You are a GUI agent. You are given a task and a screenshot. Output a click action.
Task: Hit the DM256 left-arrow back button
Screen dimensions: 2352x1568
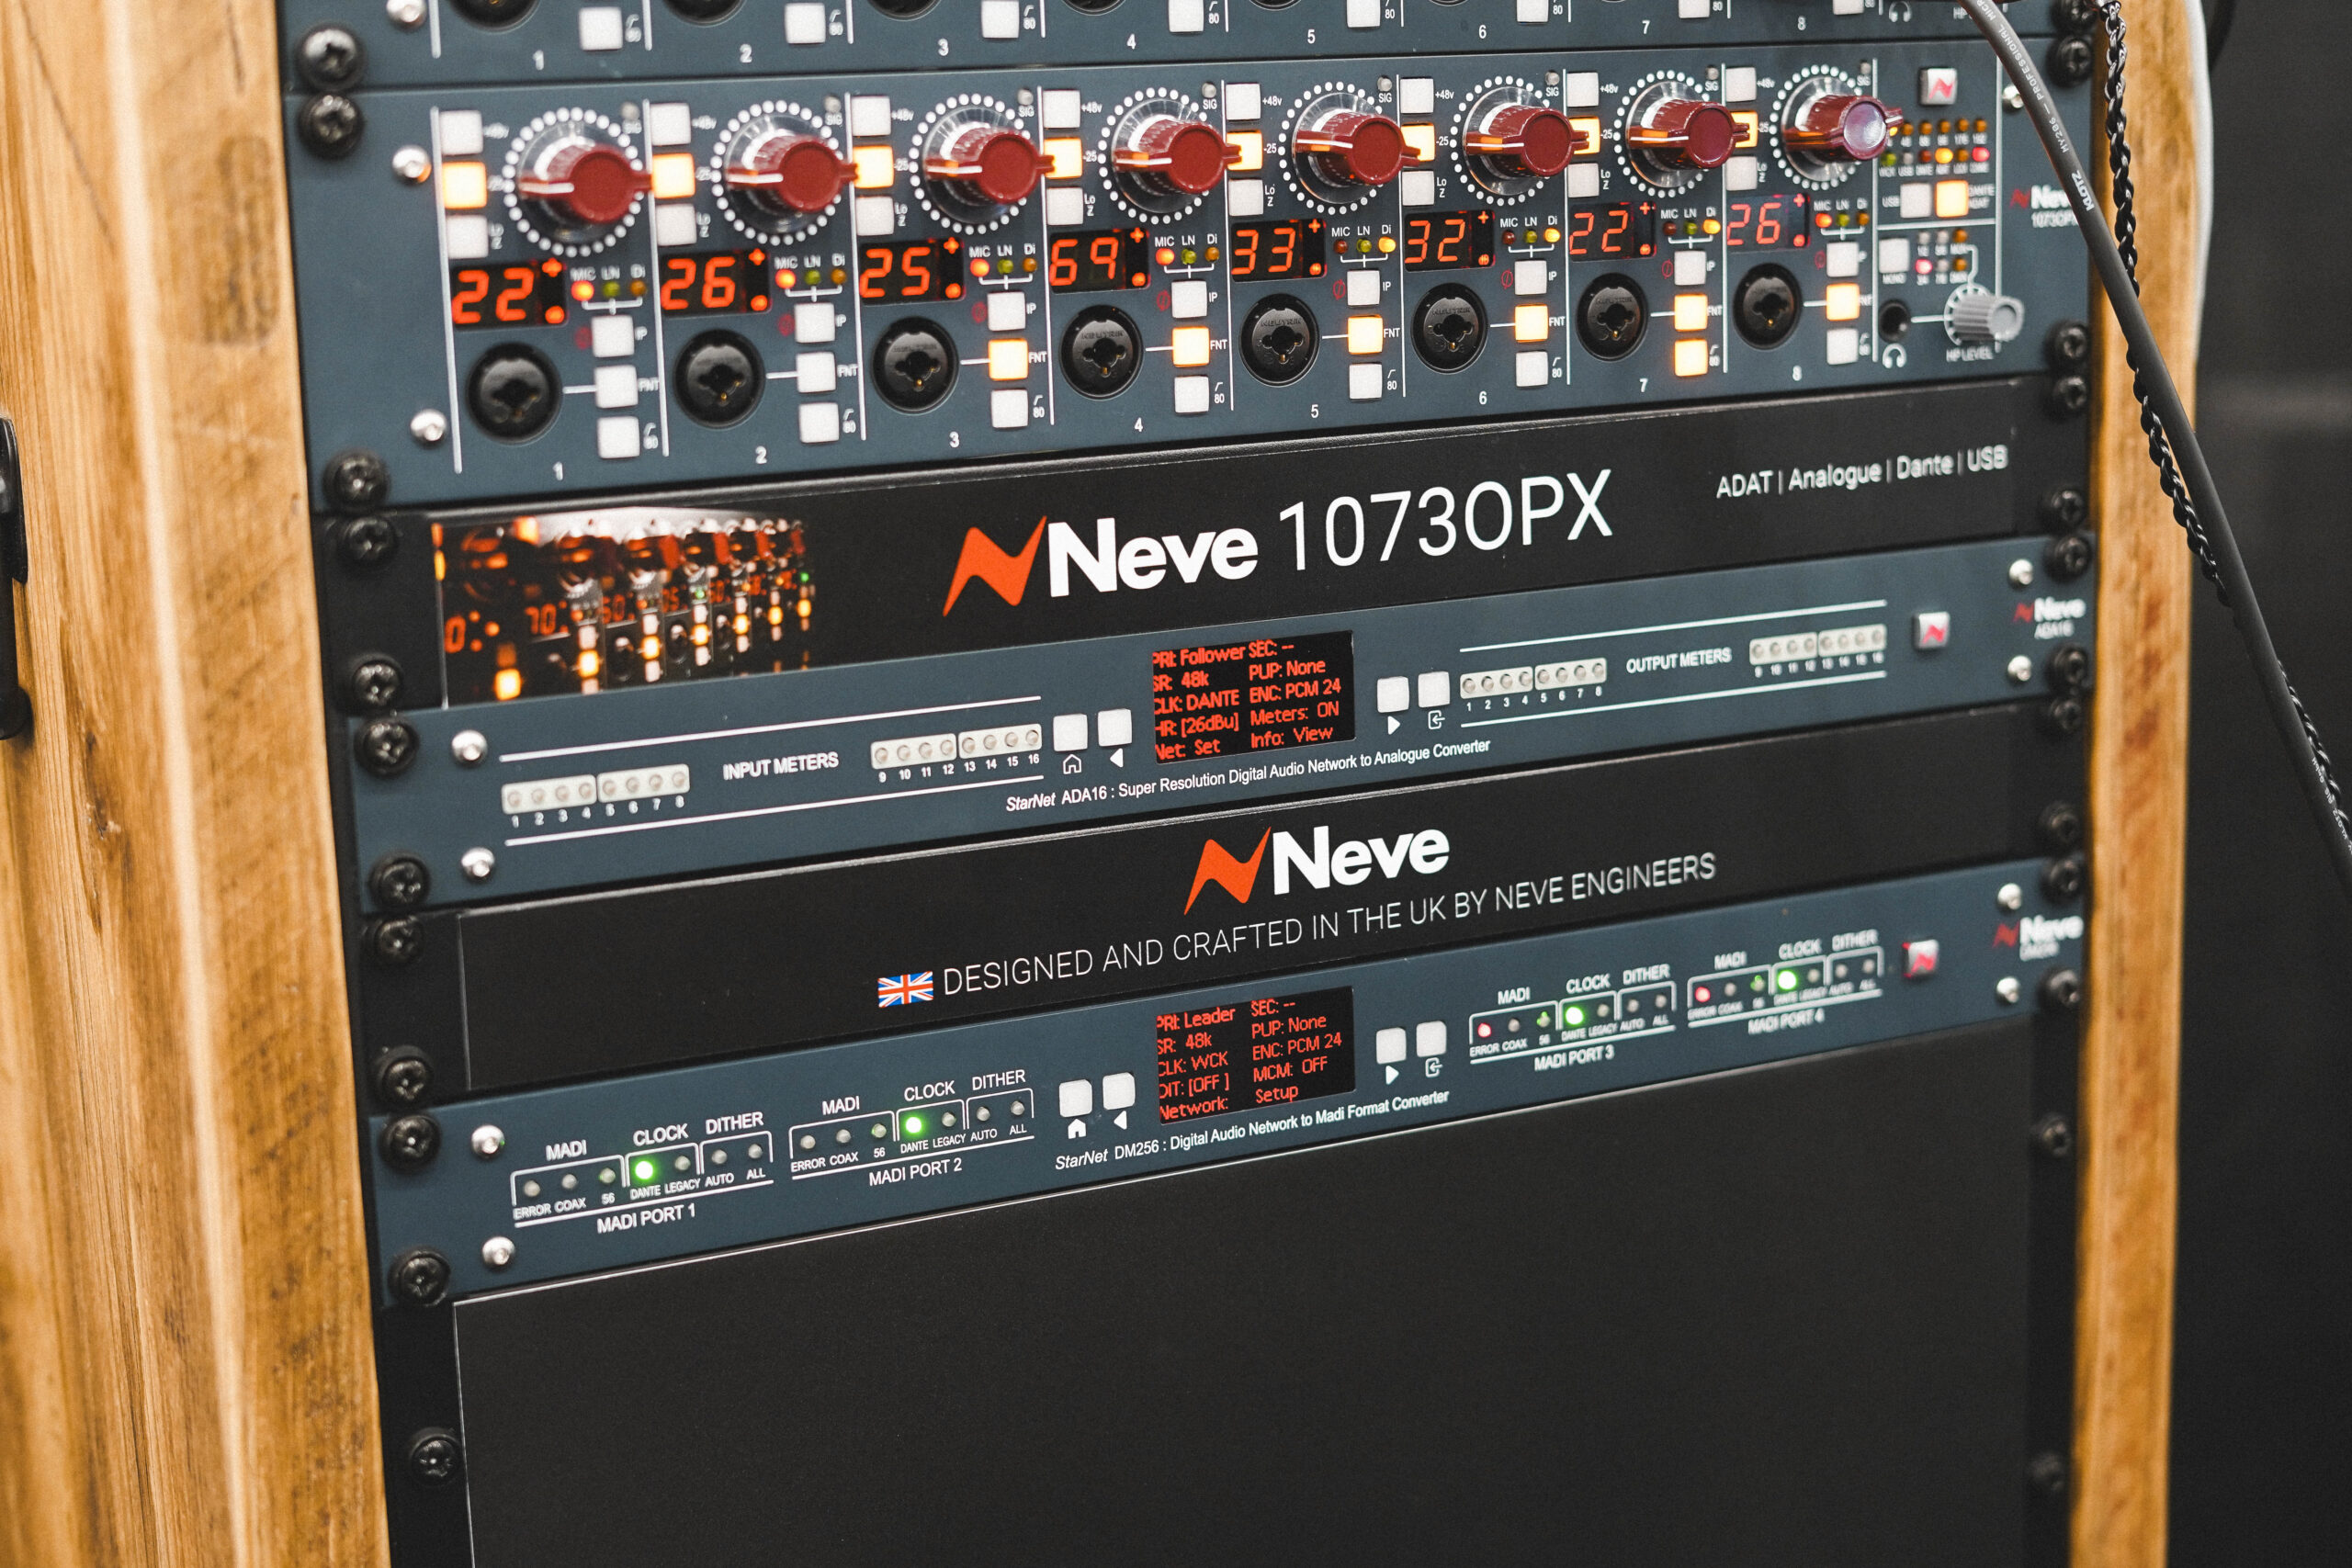click(x=1119, y=1090)
